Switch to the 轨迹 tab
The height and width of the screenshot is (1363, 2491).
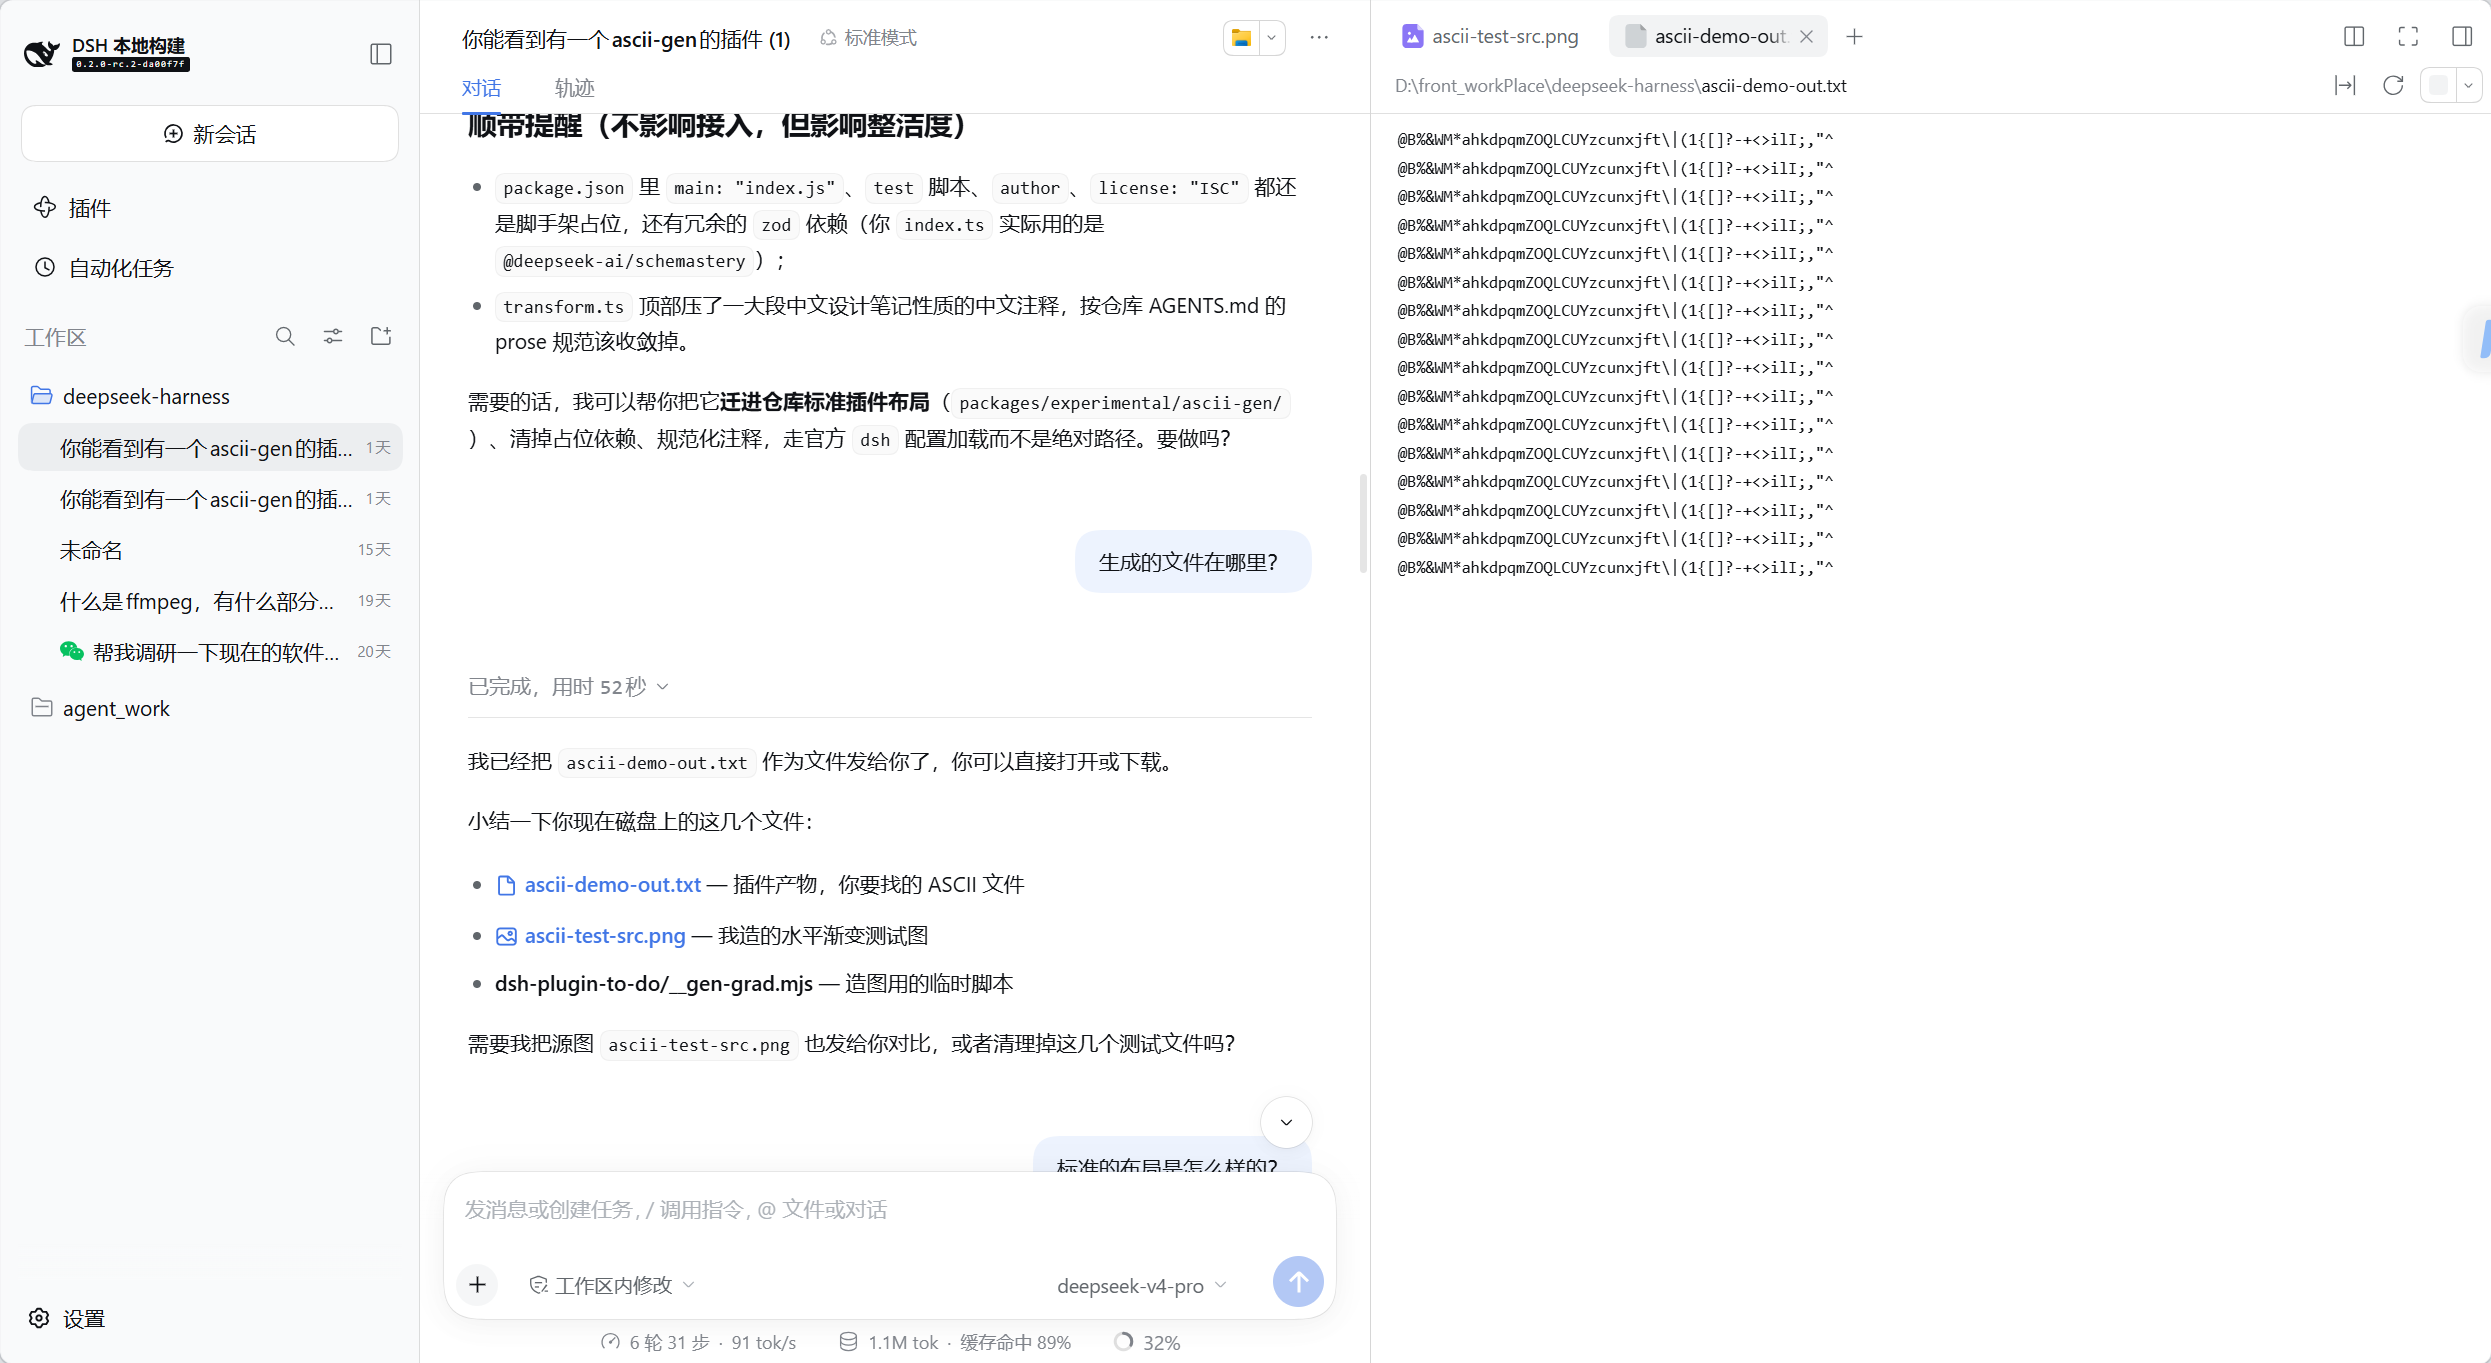click(574, 88)
